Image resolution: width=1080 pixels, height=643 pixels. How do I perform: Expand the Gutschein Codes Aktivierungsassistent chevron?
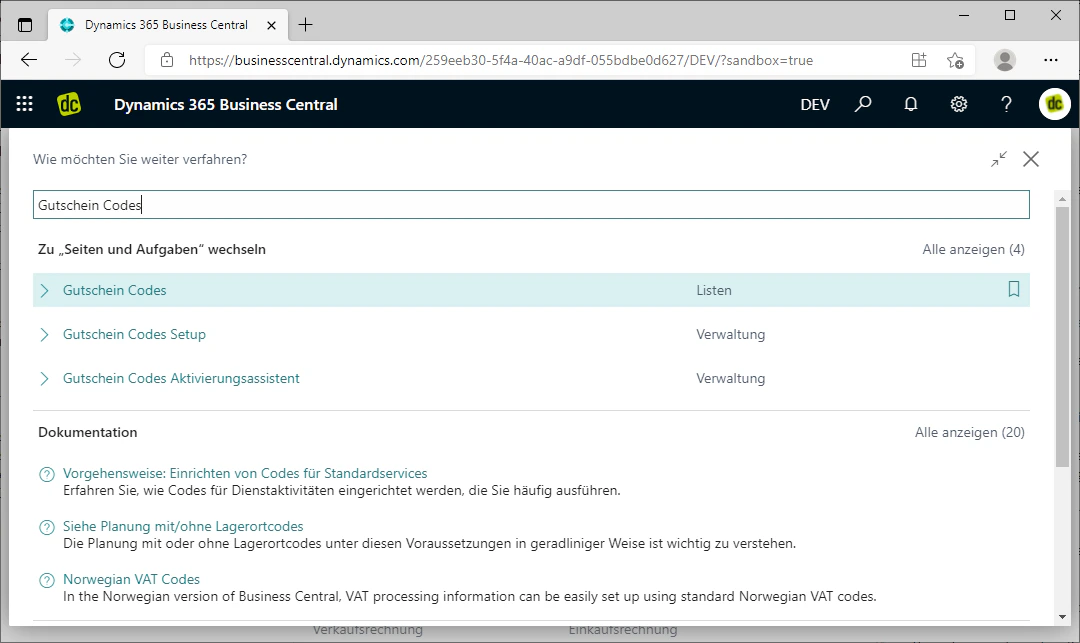[x=45, y=379]
